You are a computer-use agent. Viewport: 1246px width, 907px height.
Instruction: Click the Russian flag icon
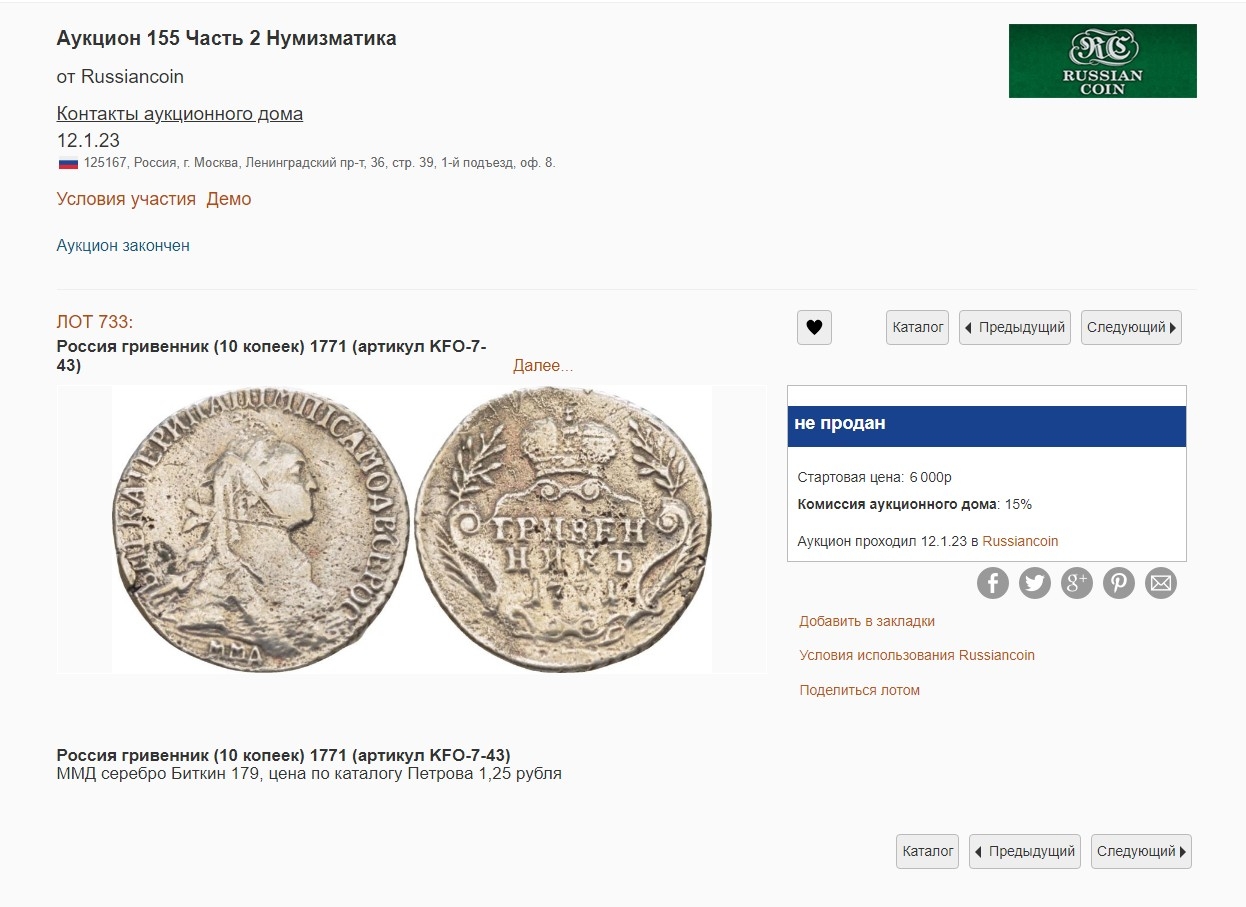(68, 163)
